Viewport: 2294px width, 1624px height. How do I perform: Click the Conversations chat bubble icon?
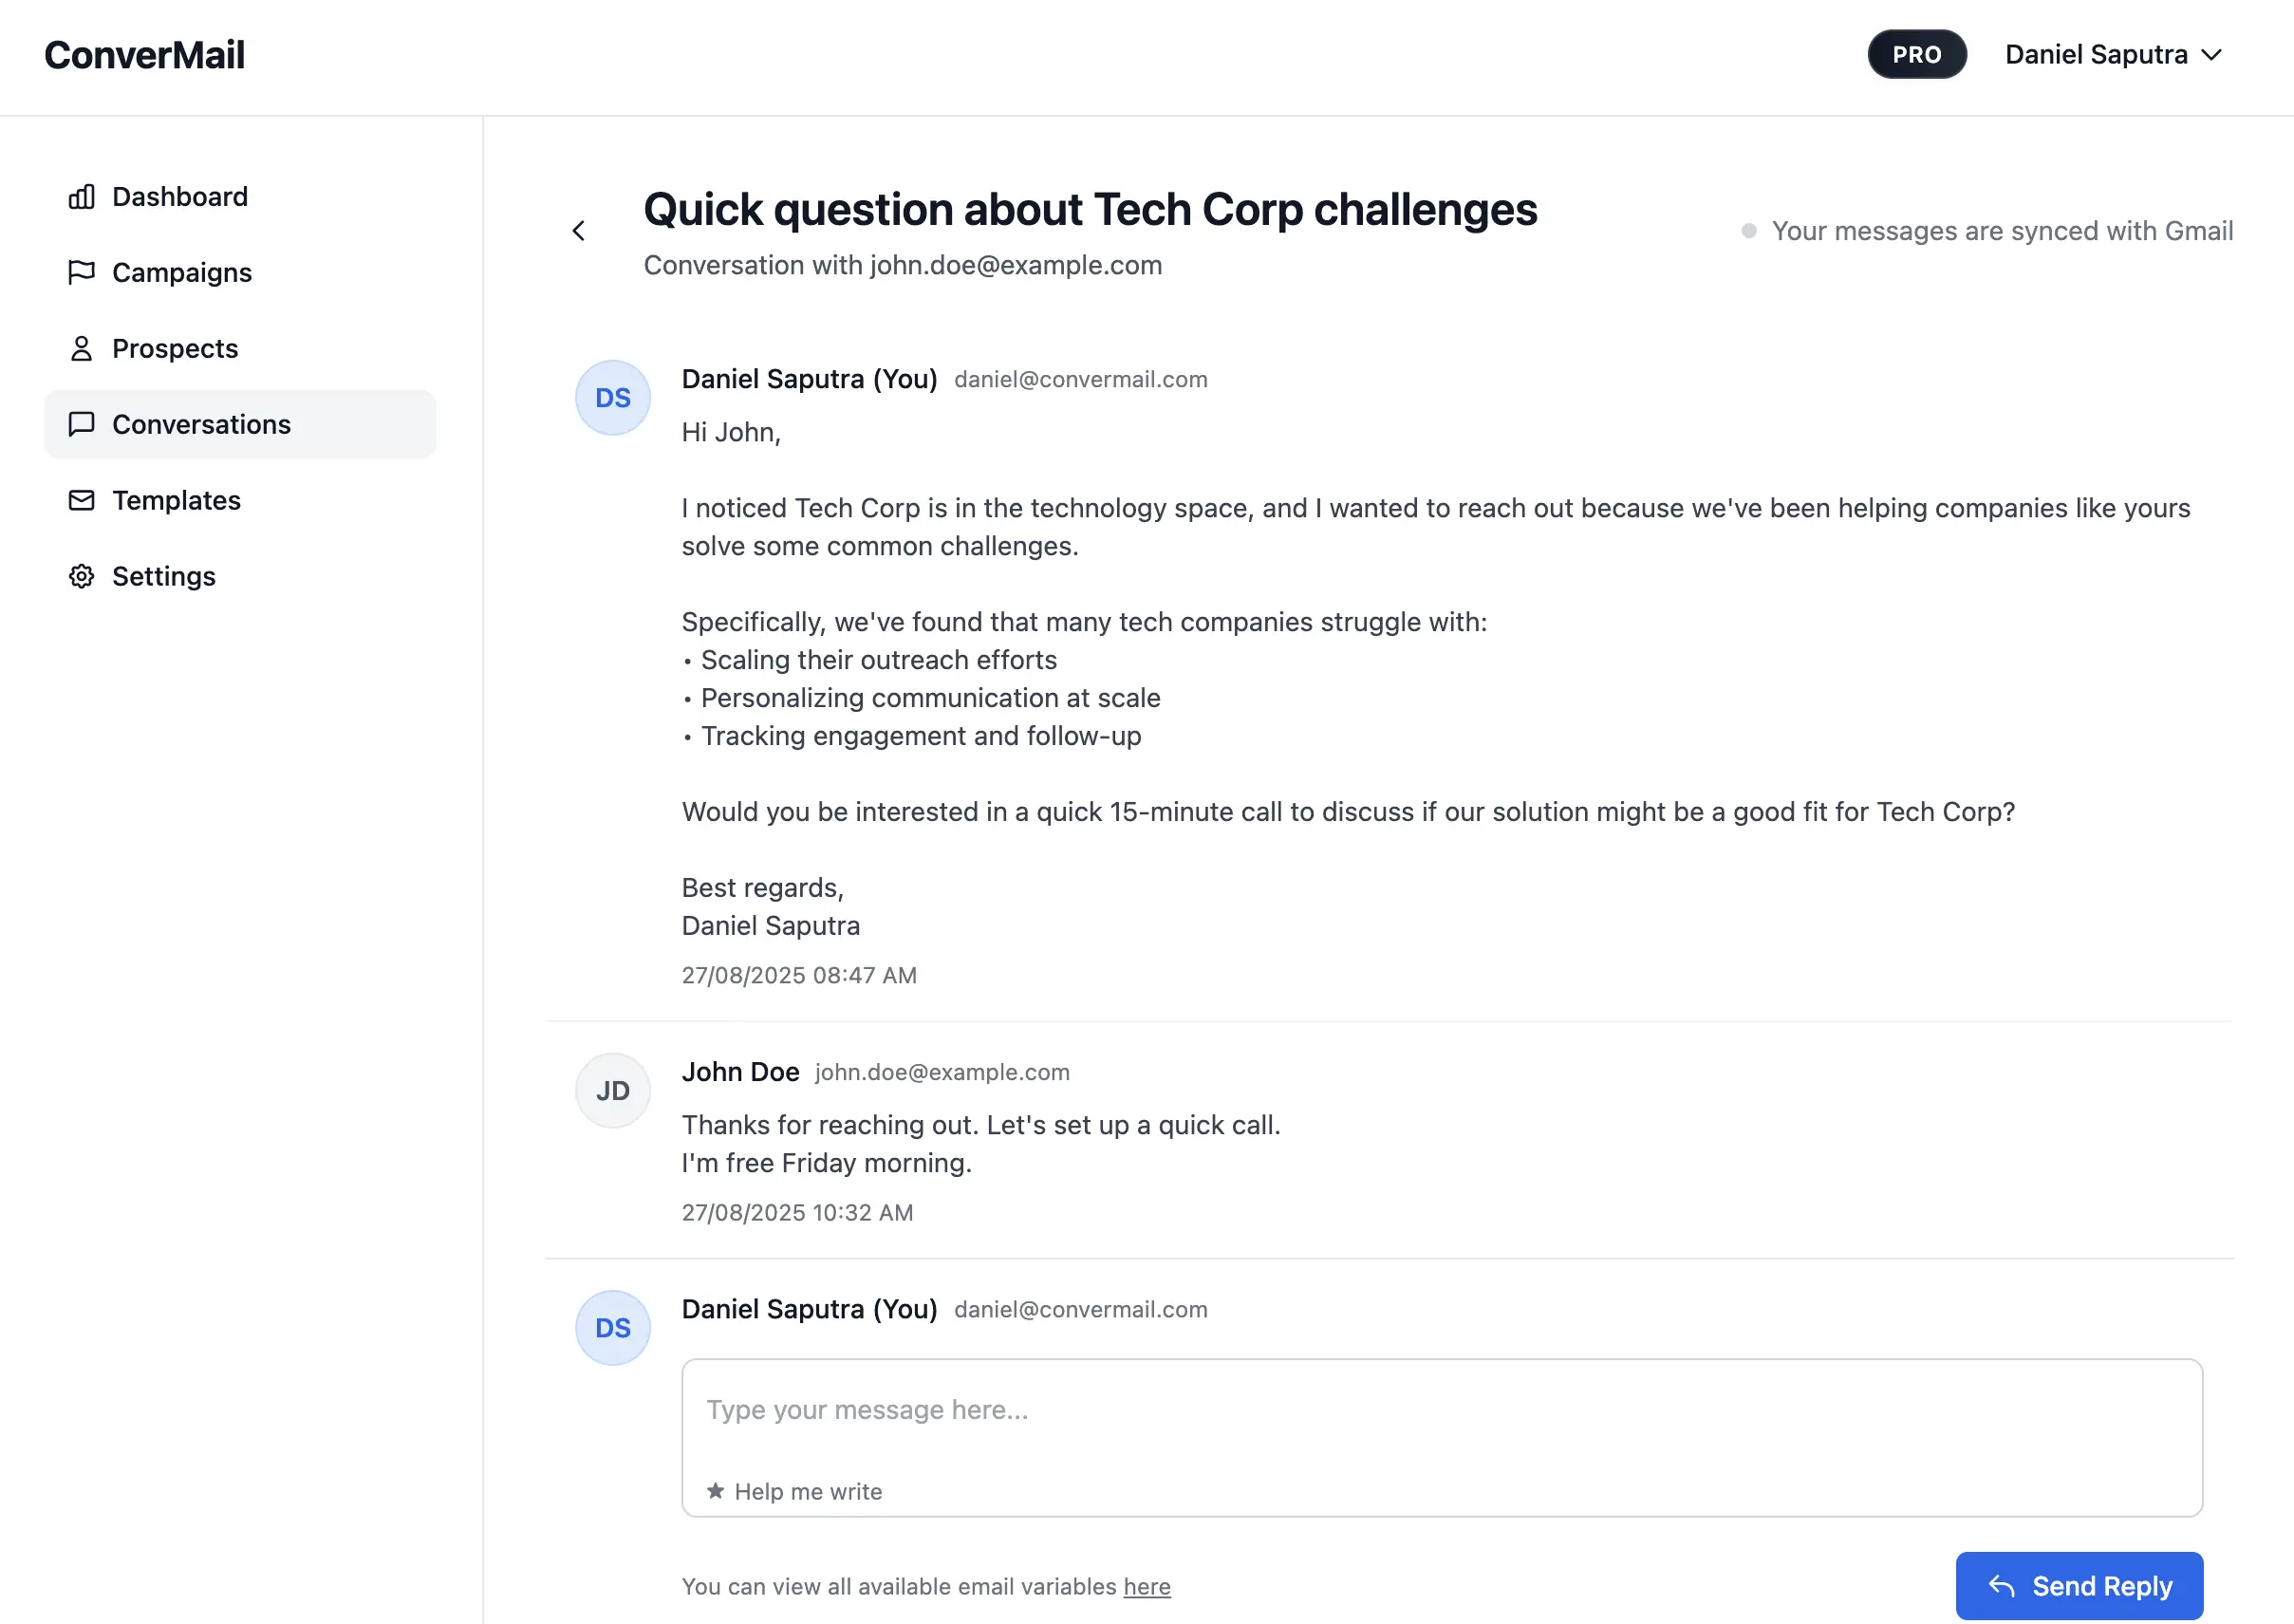(81, 424)
